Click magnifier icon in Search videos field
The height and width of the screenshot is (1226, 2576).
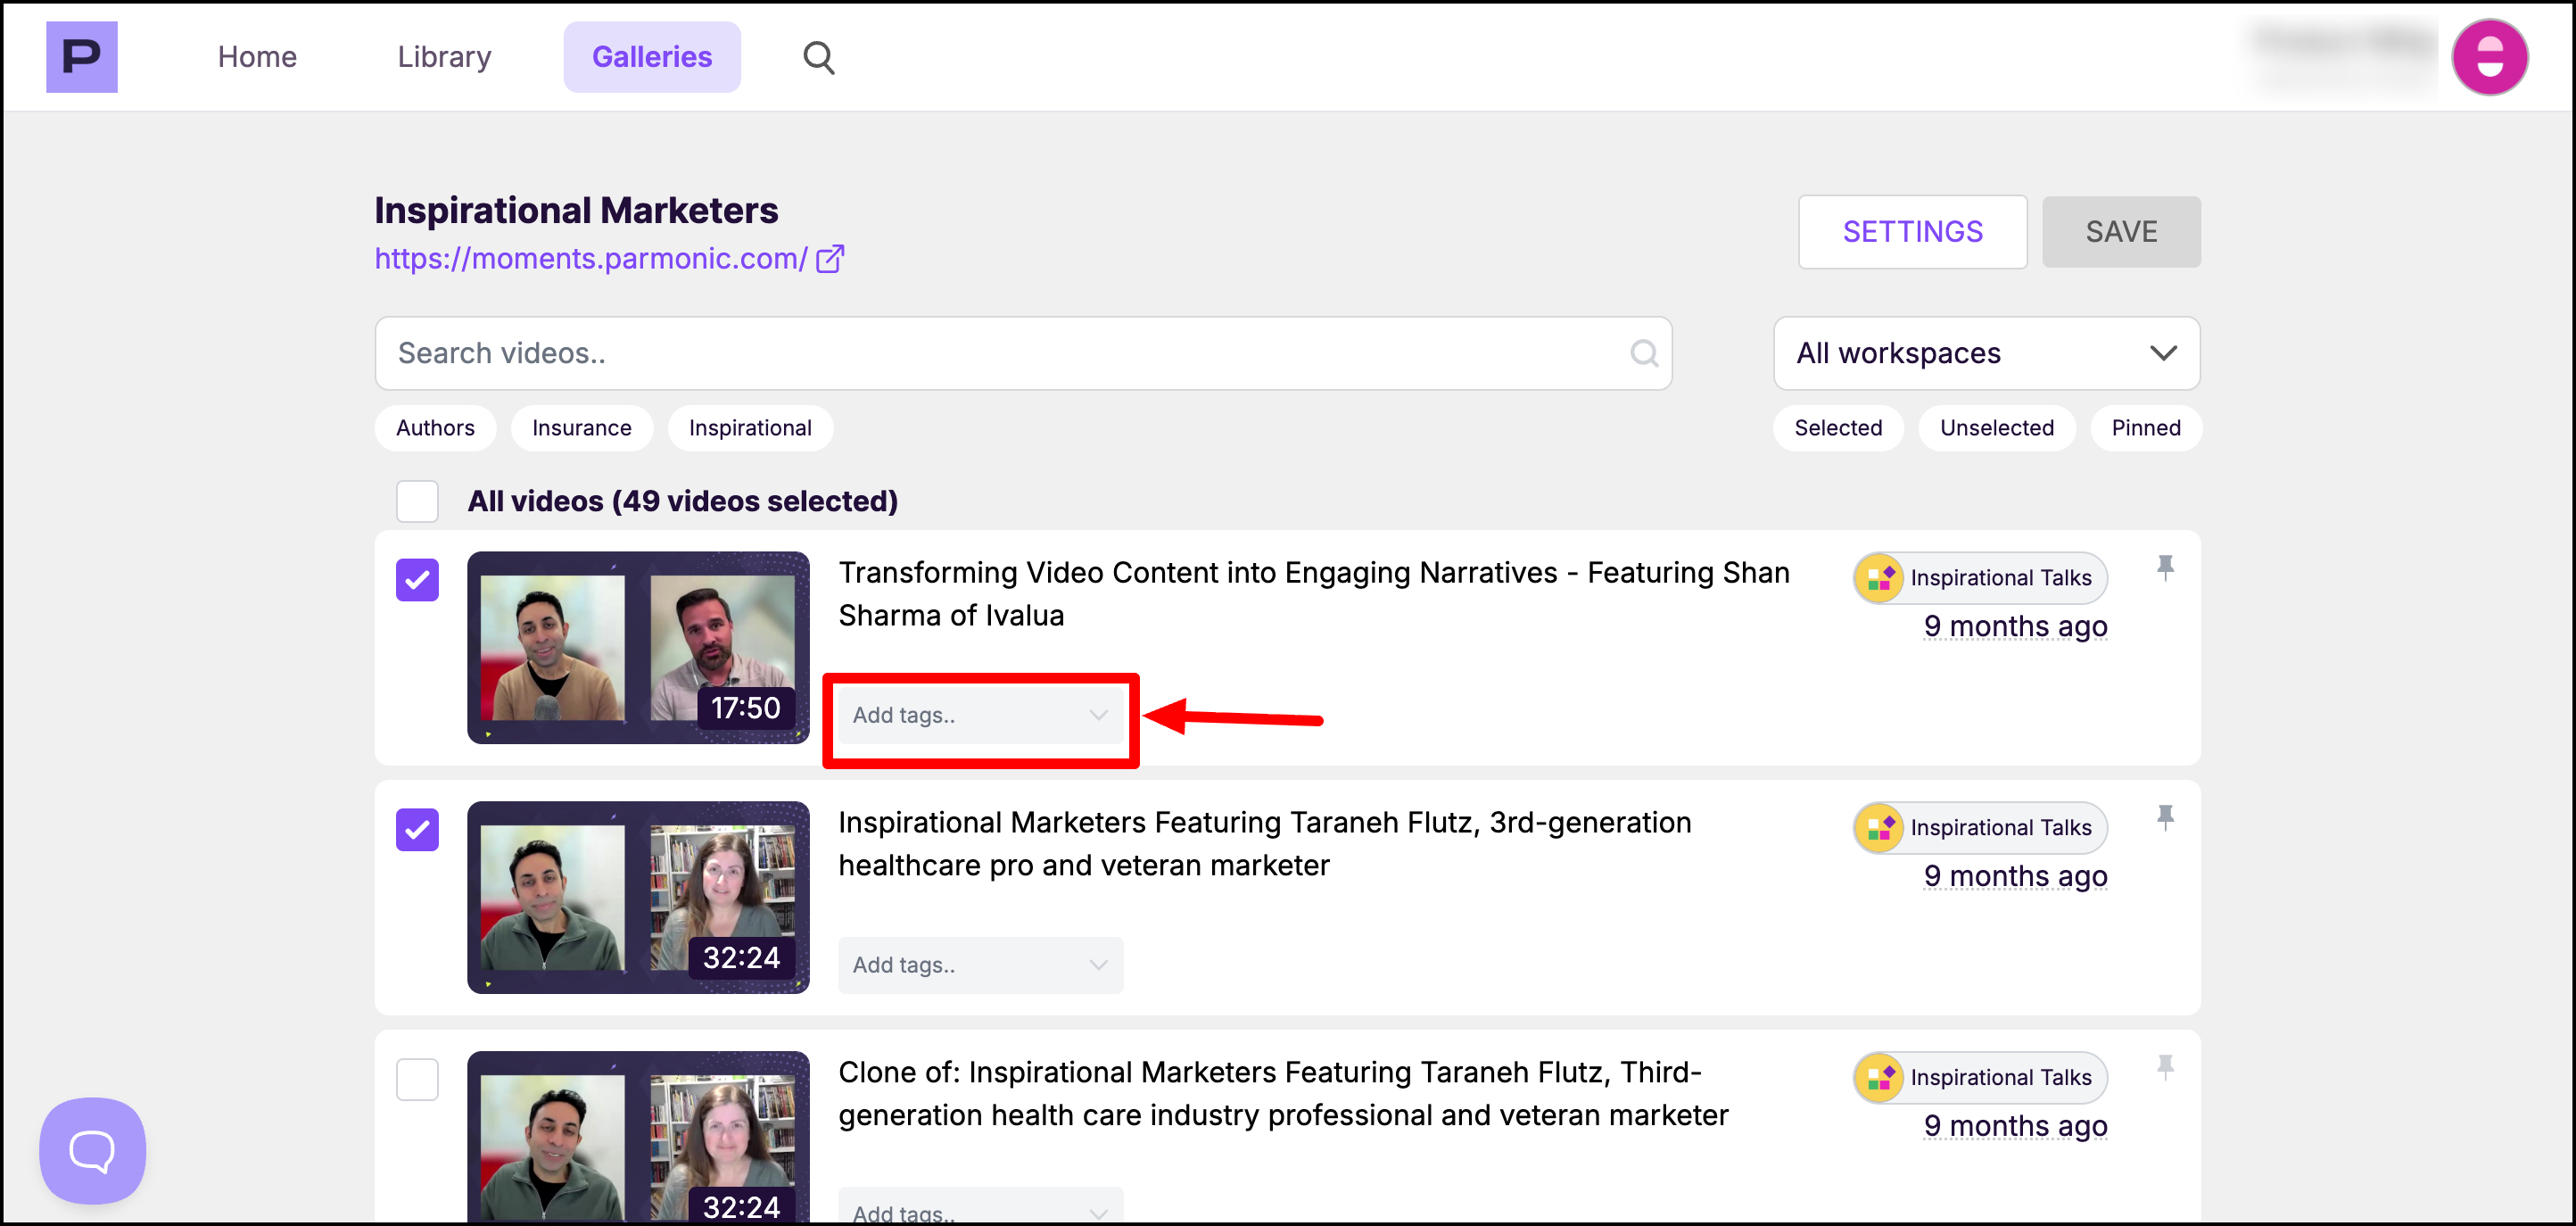(1643, 353)
